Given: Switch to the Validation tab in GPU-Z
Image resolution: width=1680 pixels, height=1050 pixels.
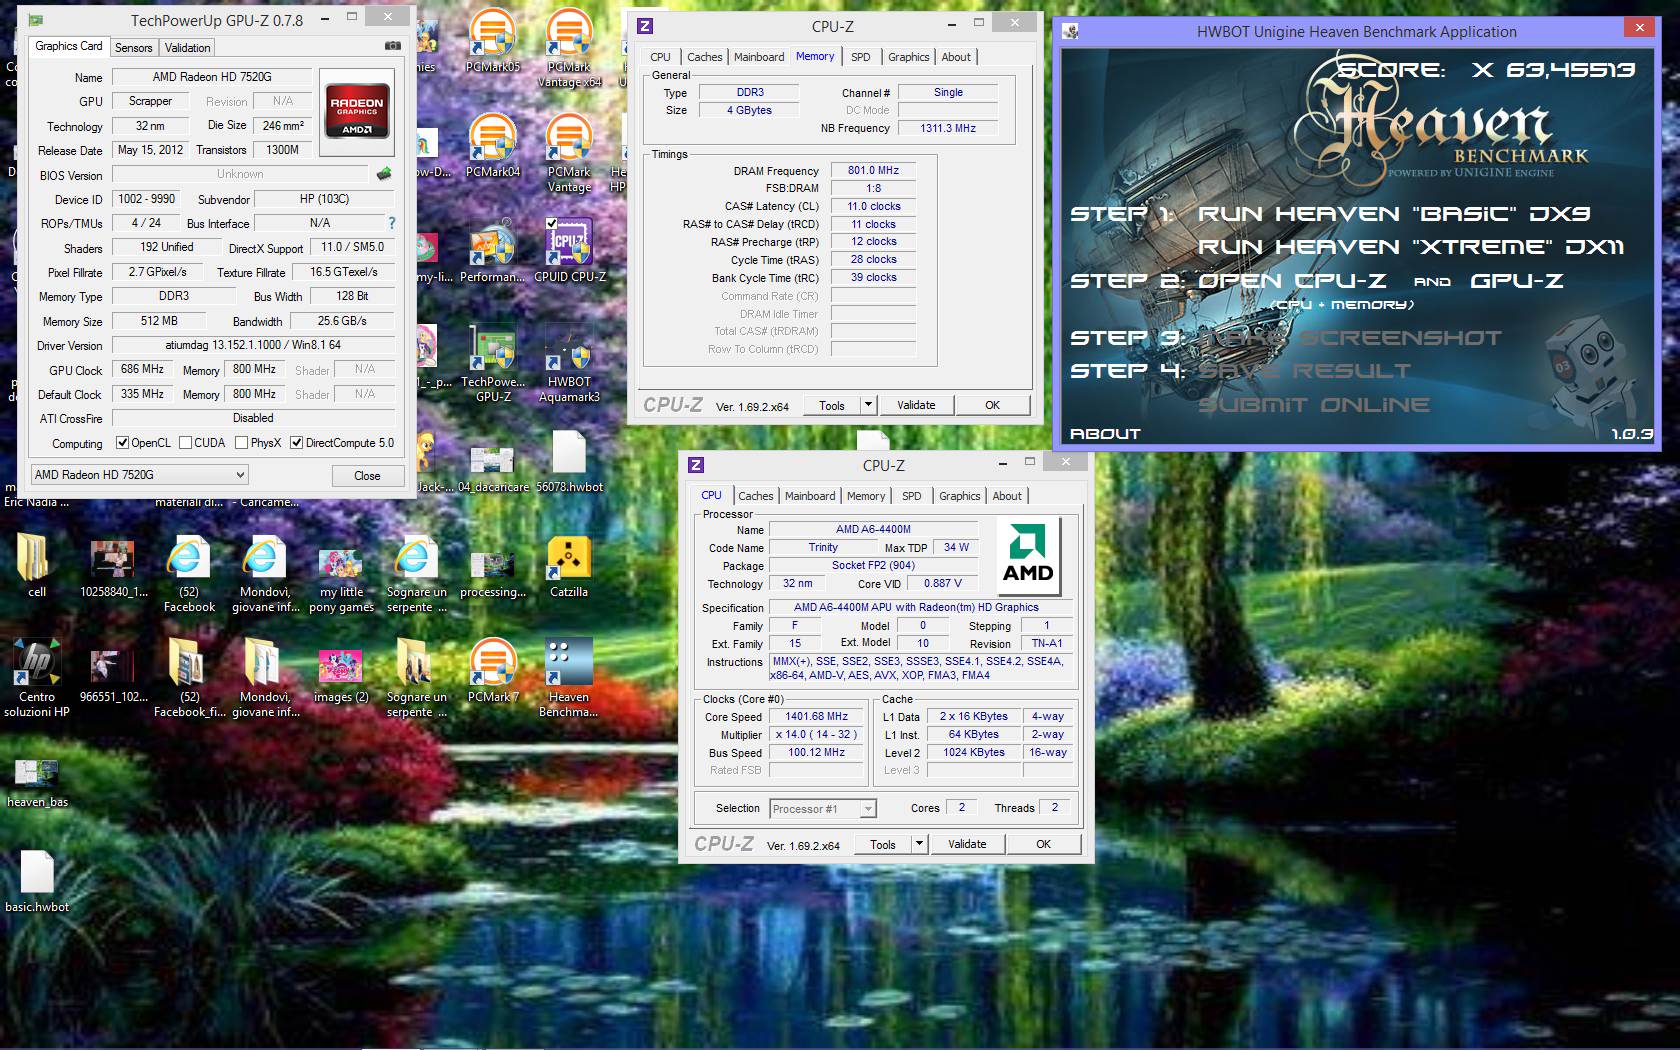Looking at the screenshot, I should click(187, 48).
